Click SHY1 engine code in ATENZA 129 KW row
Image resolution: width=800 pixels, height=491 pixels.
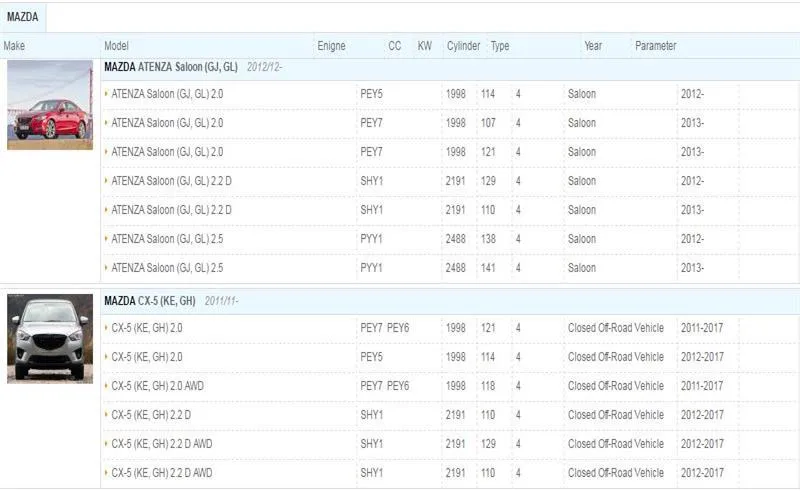(x=371, y=181)
